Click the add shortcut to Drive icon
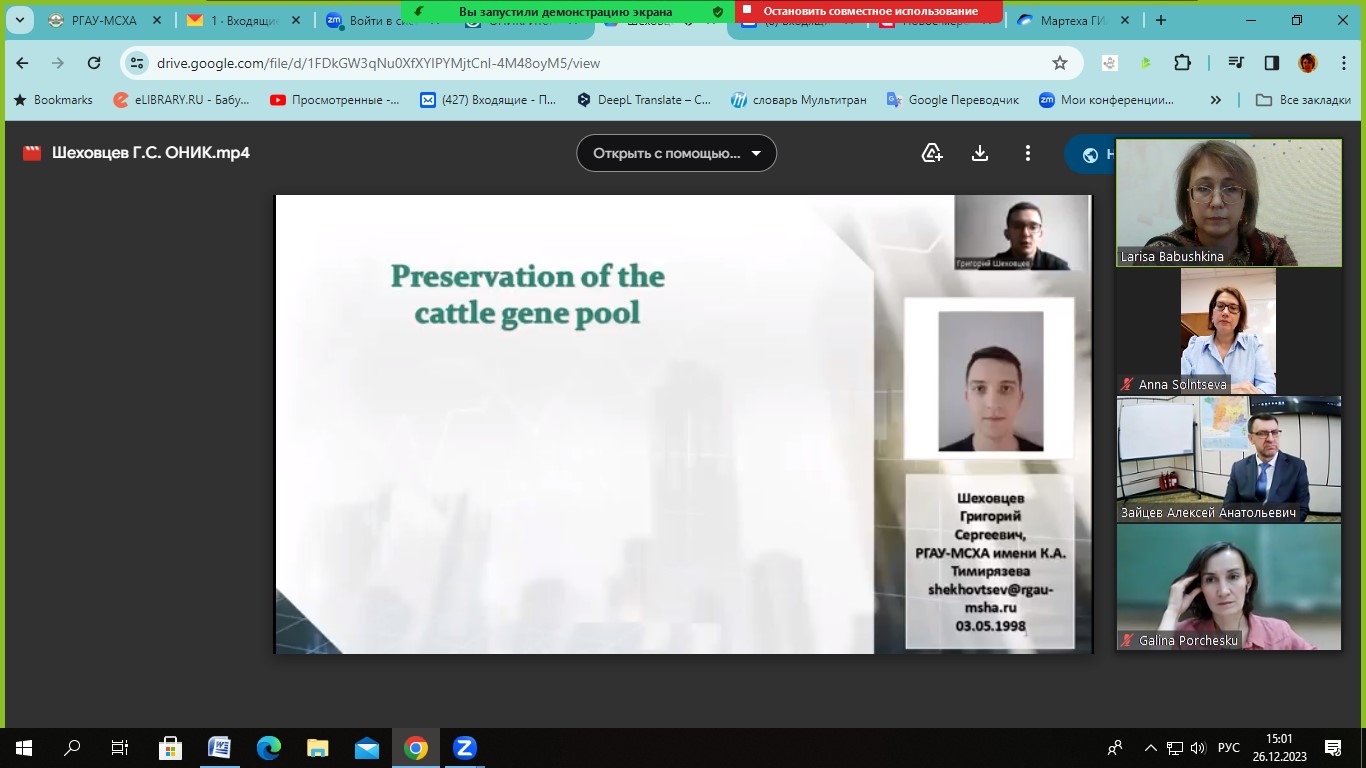The height and width of the screenshot is (768, 1366). [932, 153]
